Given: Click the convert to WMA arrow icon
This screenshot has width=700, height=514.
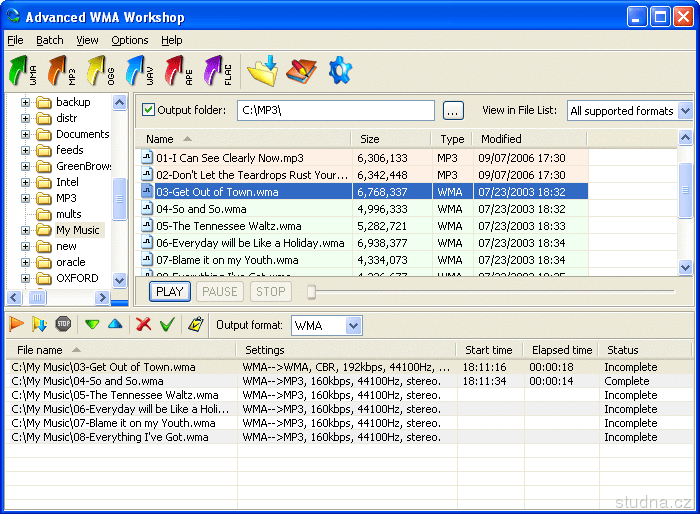Looking at the screenshot, I should 22,72.
